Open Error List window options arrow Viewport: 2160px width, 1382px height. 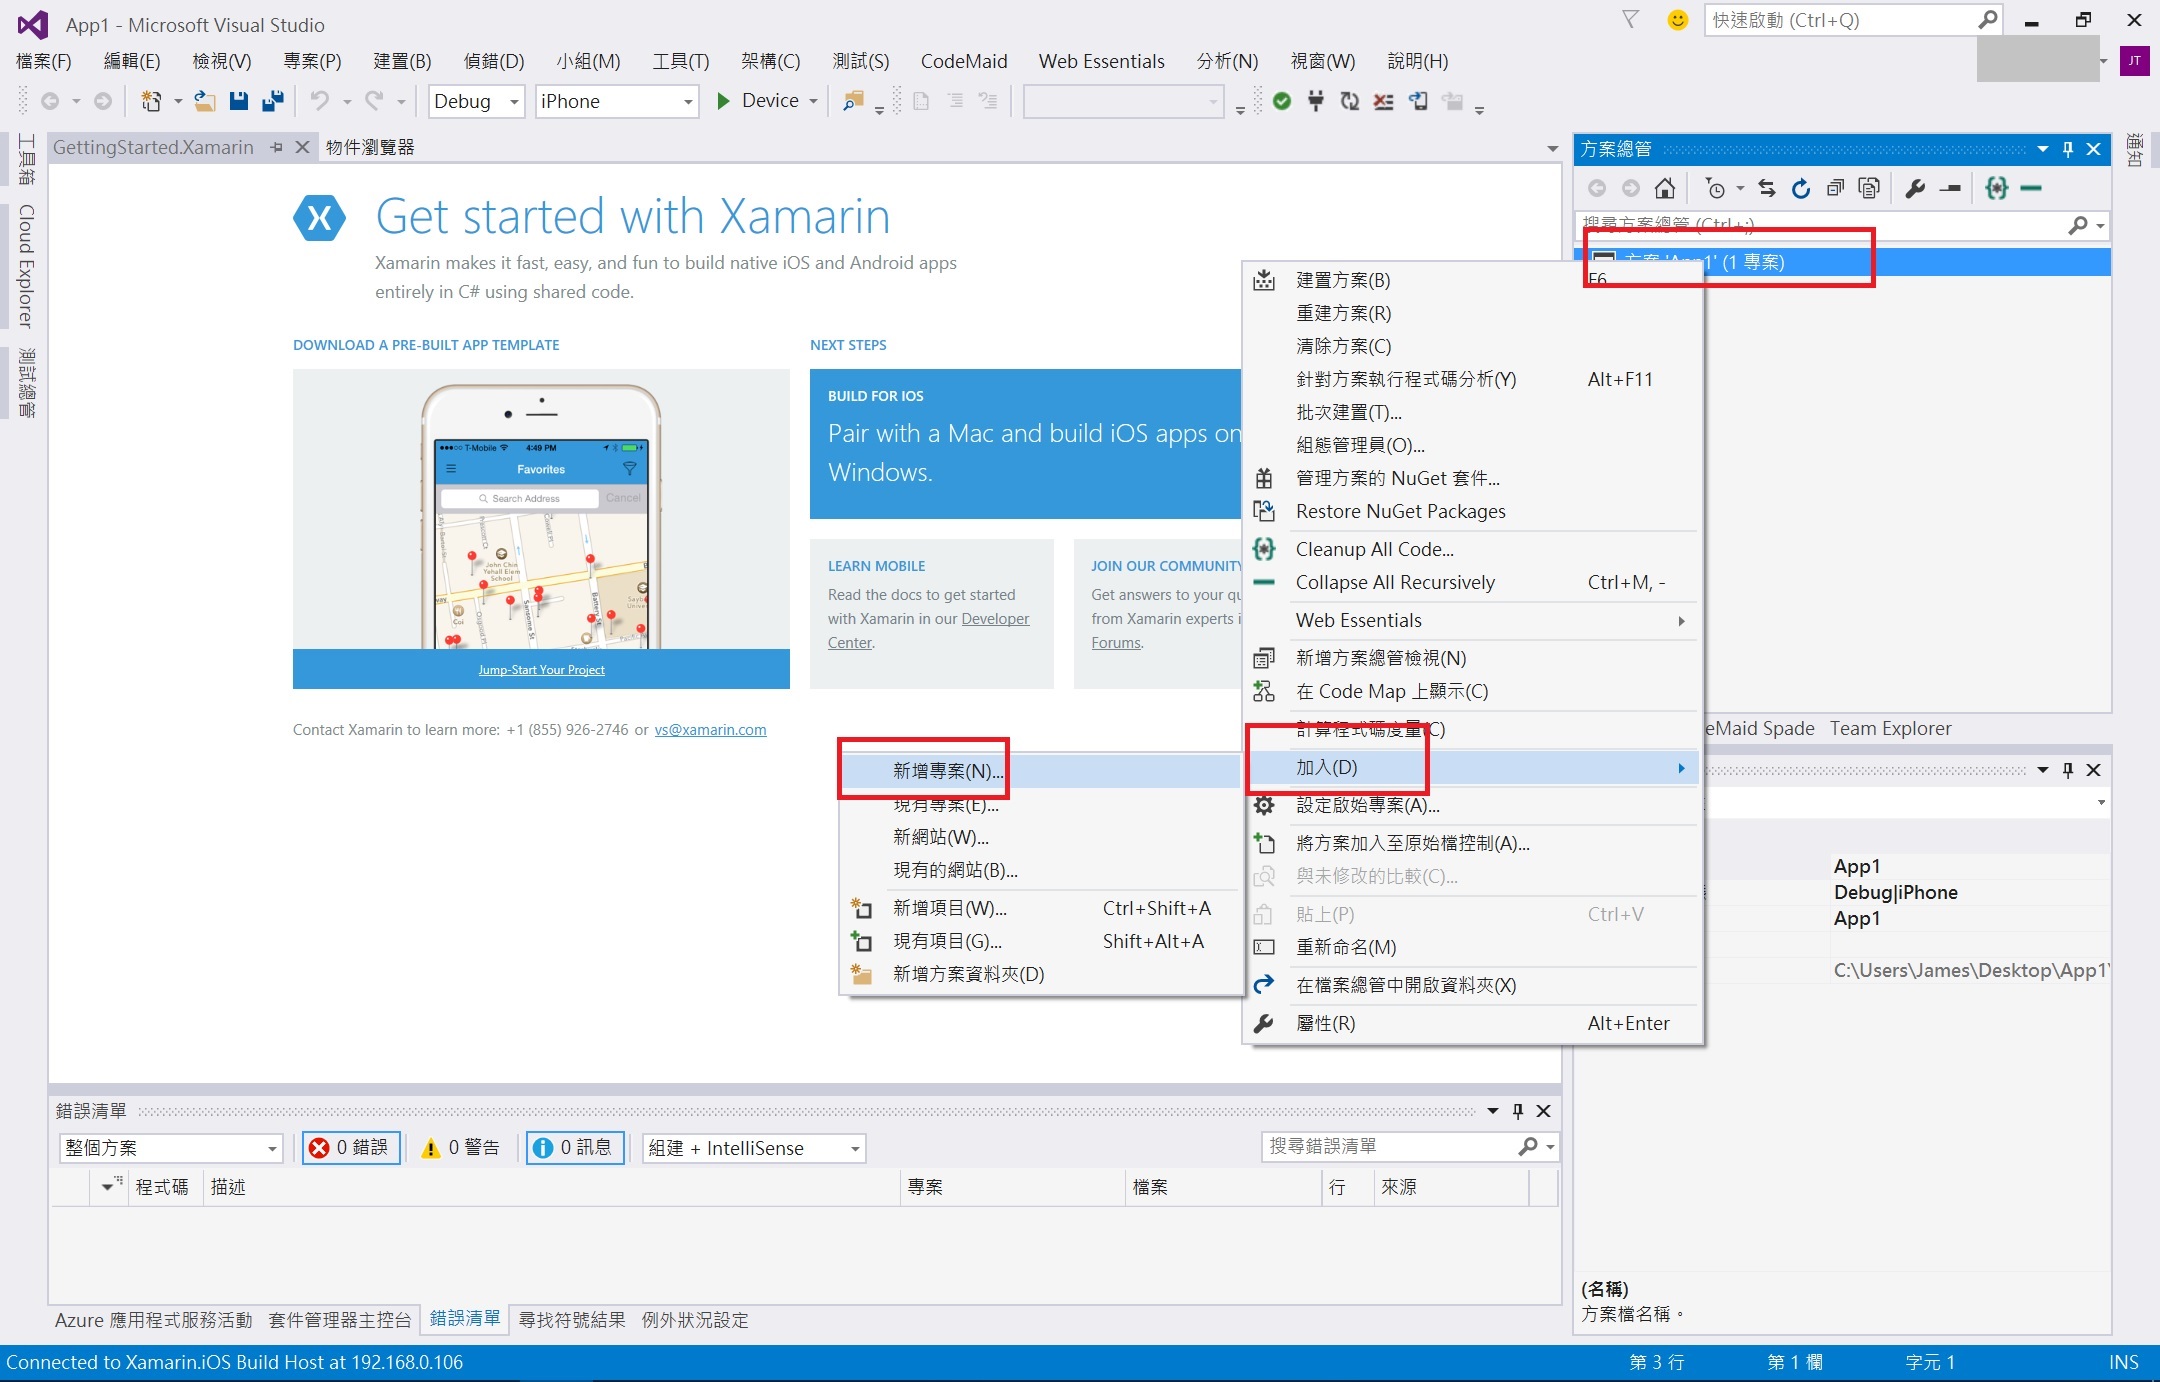[1492, 1111]
